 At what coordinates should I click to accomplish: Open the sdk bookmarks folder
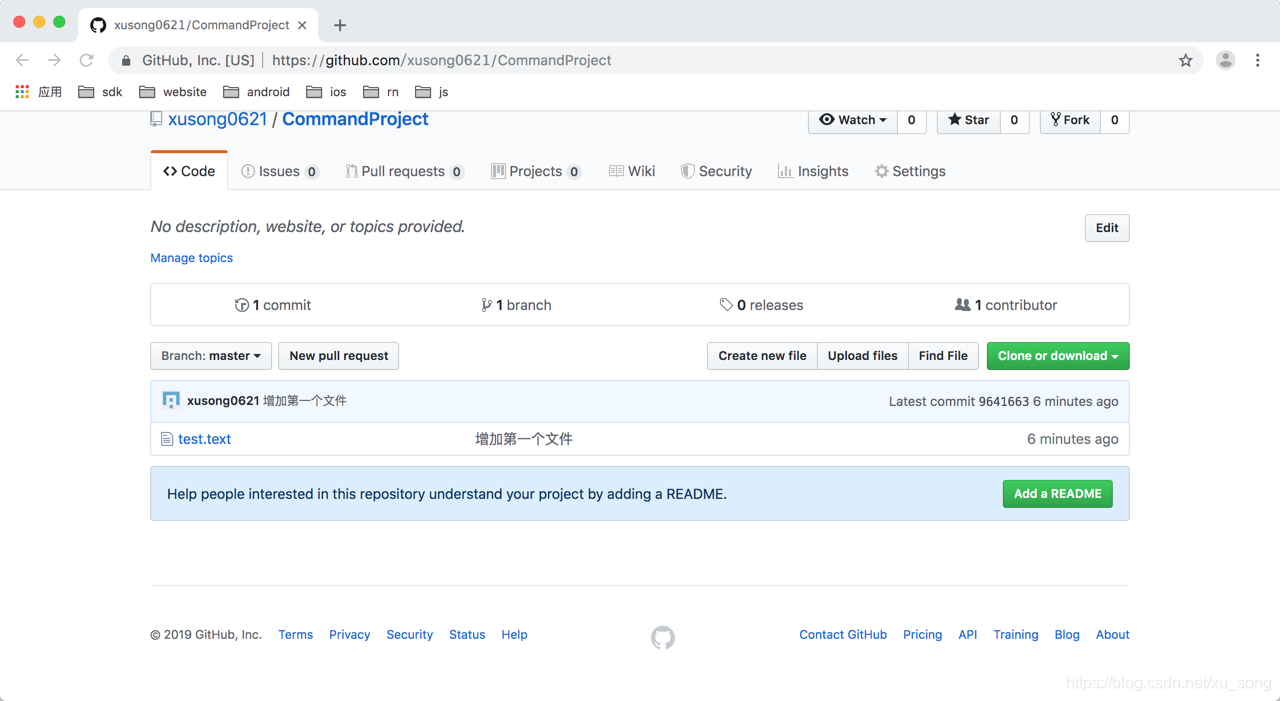coord(100,91)
